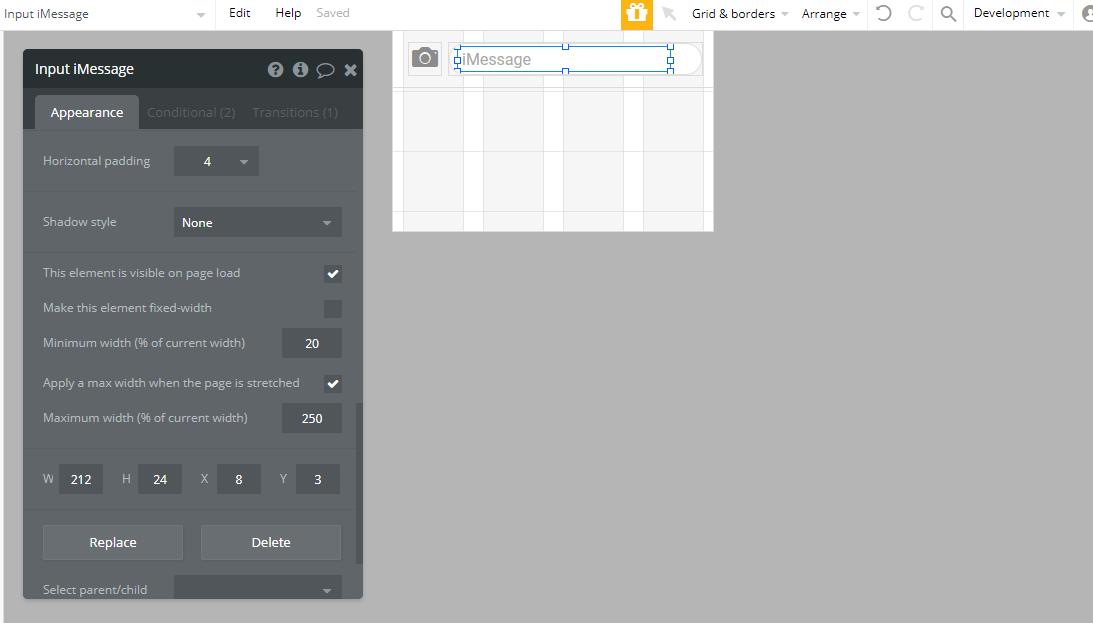Image resolution: width=1093 pixels, height=623 pixels.
Task: Redo the change
Action: 916,13
